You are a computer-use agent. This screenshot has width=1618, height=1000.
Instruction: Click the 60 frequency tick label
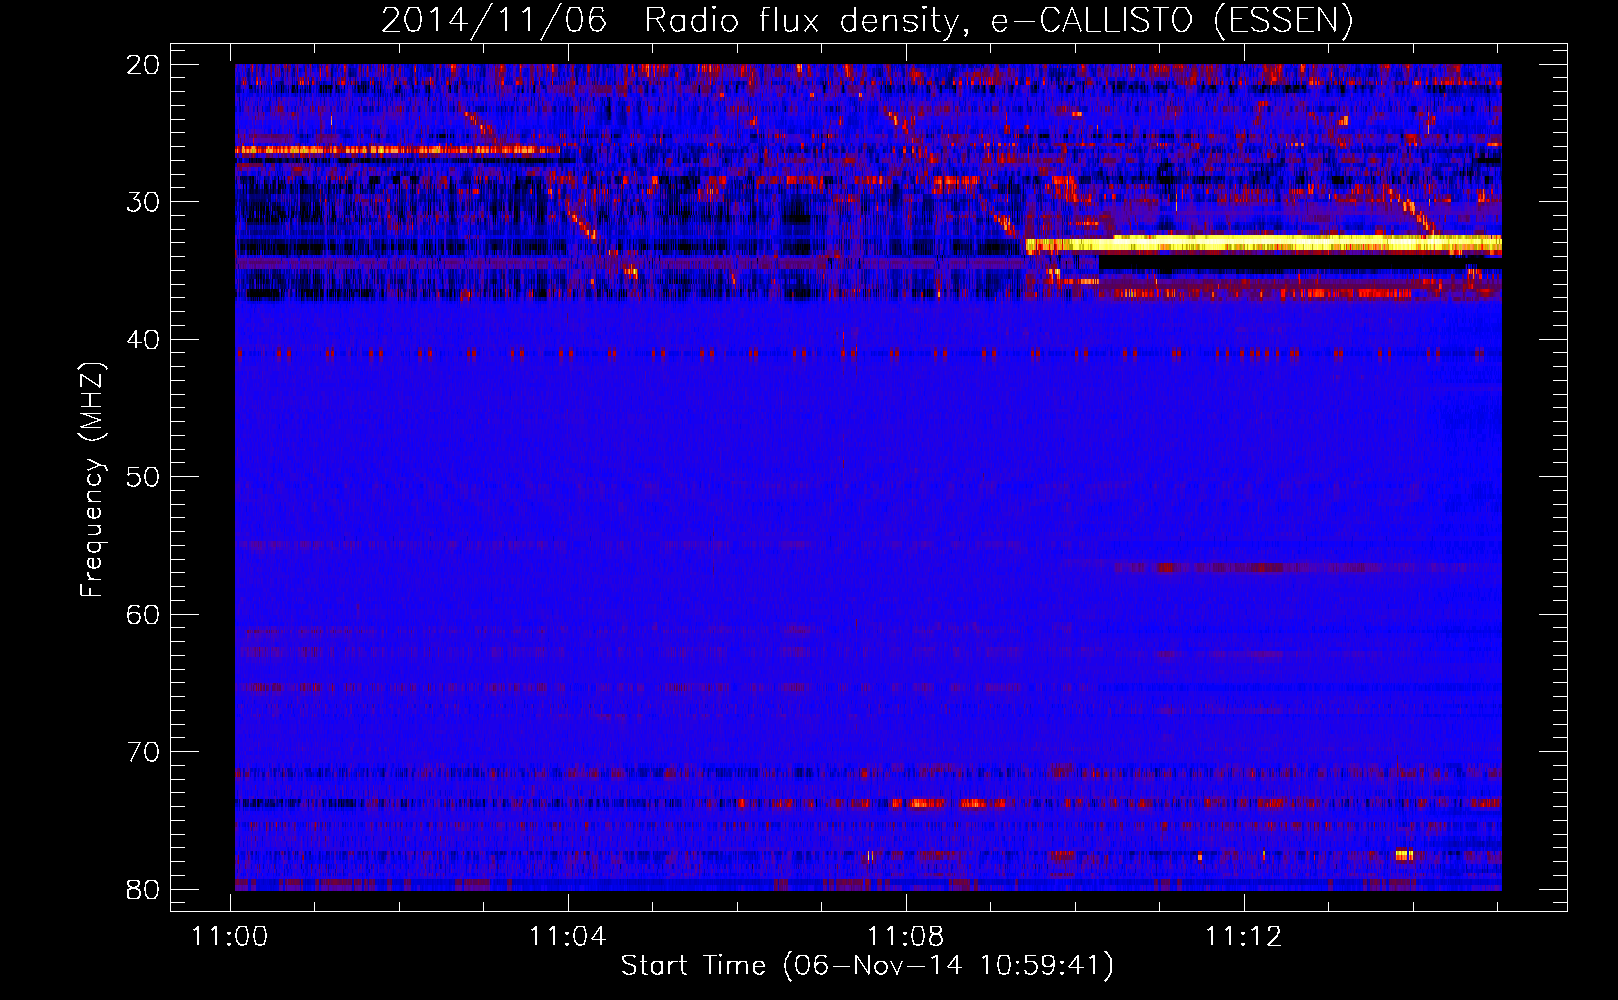(144, 615)
